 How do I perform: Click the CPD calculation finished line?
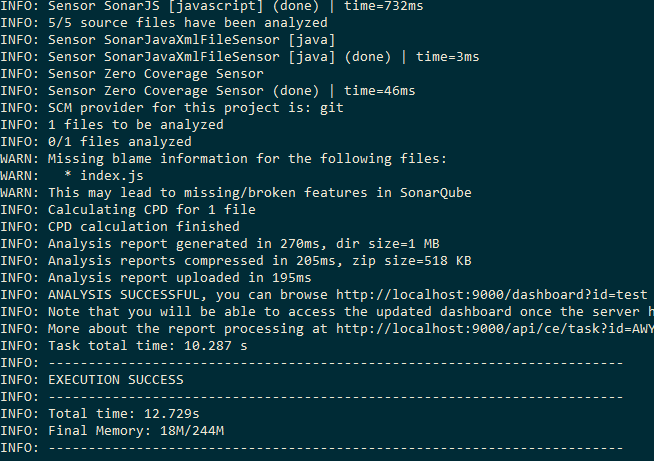point(120,227)
